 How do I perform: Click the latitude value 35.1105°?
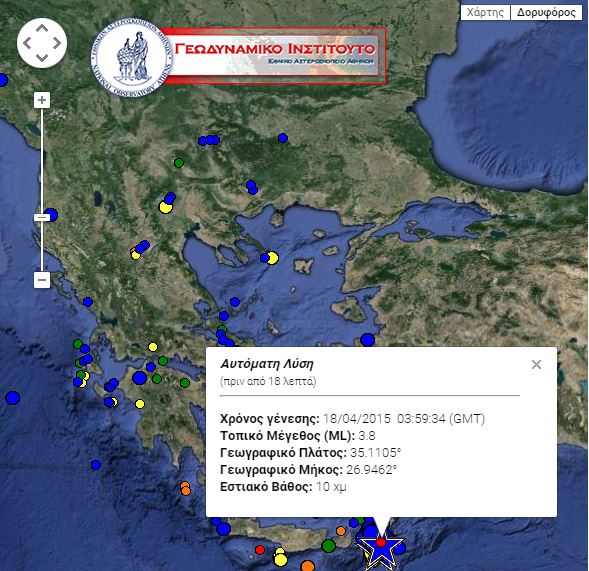pyautogui.click(x=376, y=453)
